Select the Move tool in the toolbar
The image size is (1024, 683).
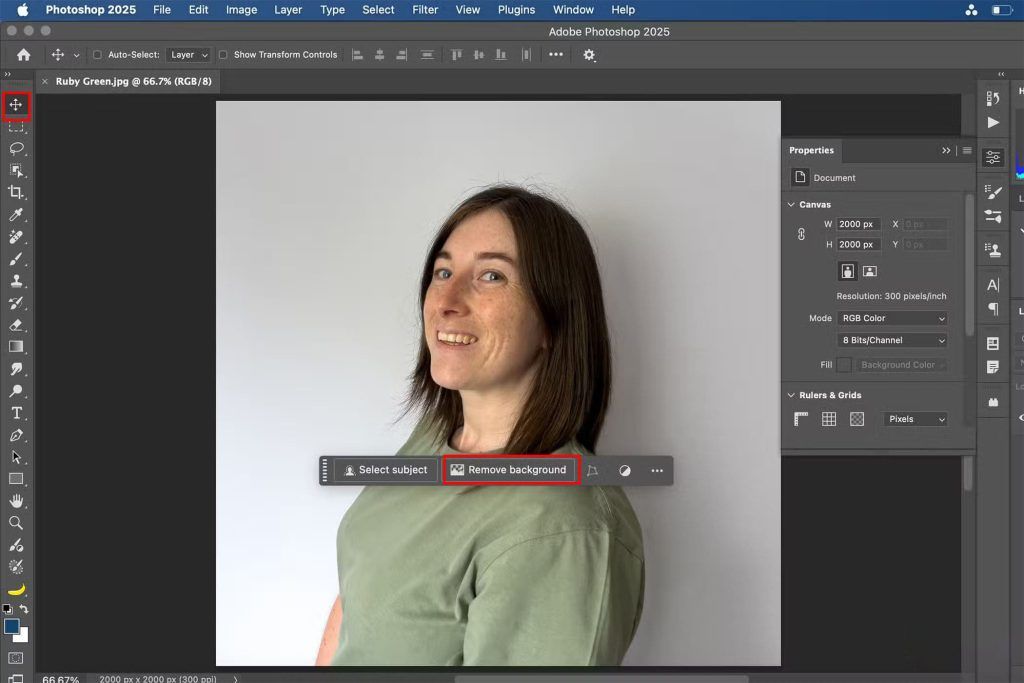(16, 105)
